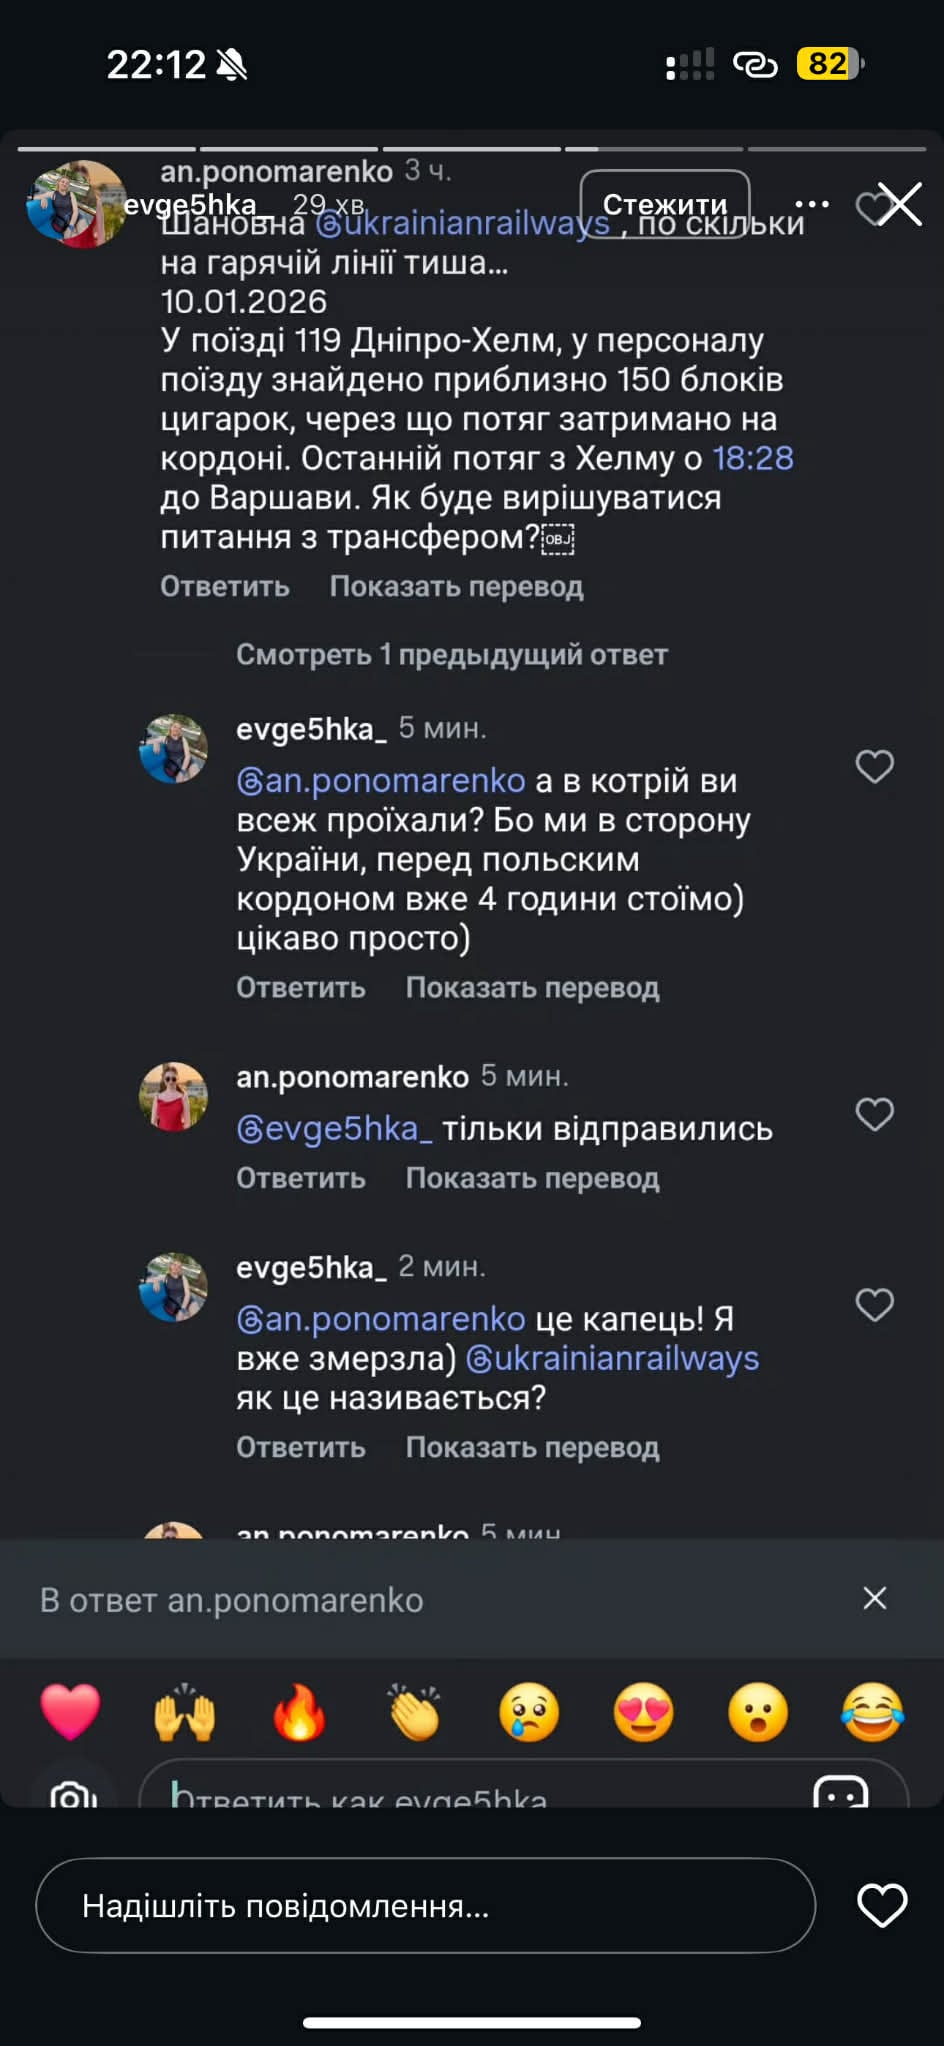This screenshot has height=2046, width=944.
Task: Send fire emoji reaction
Action: 300,1712
